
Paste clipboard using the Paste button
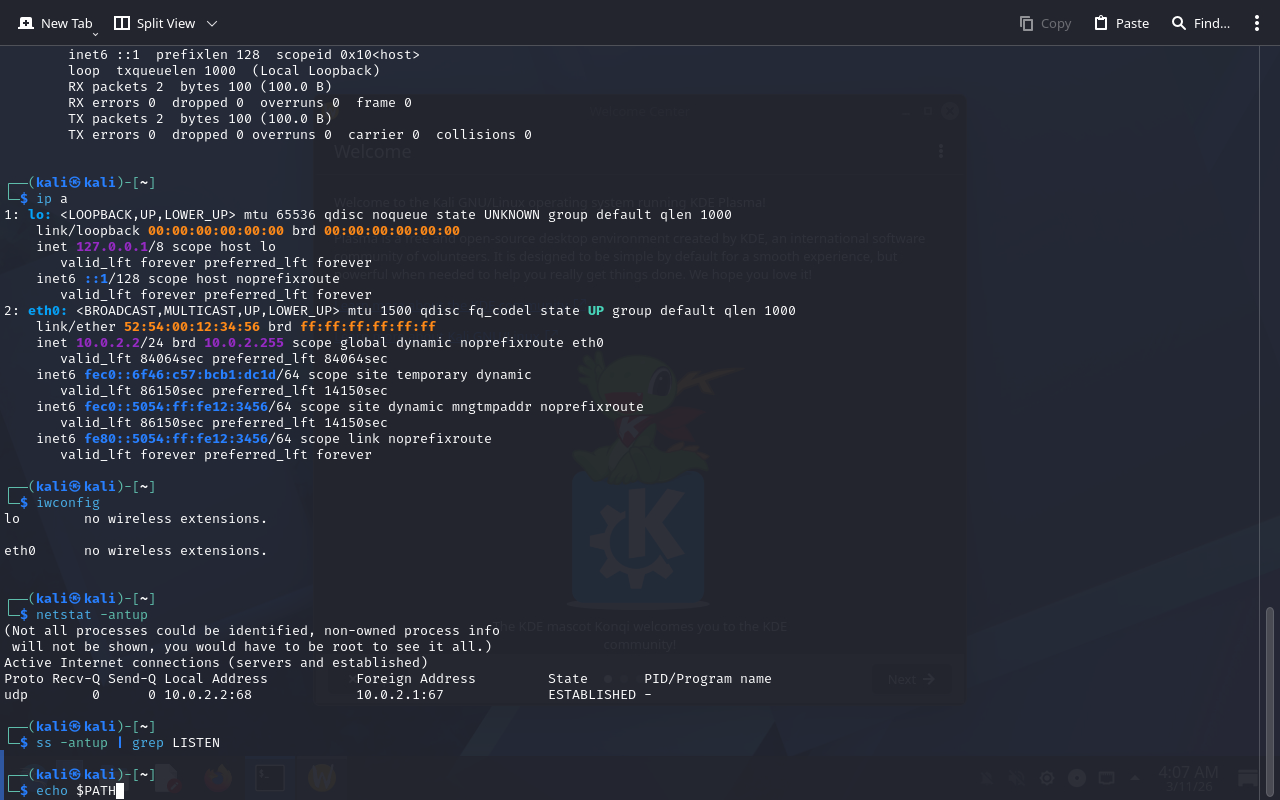click(1121, 23)
